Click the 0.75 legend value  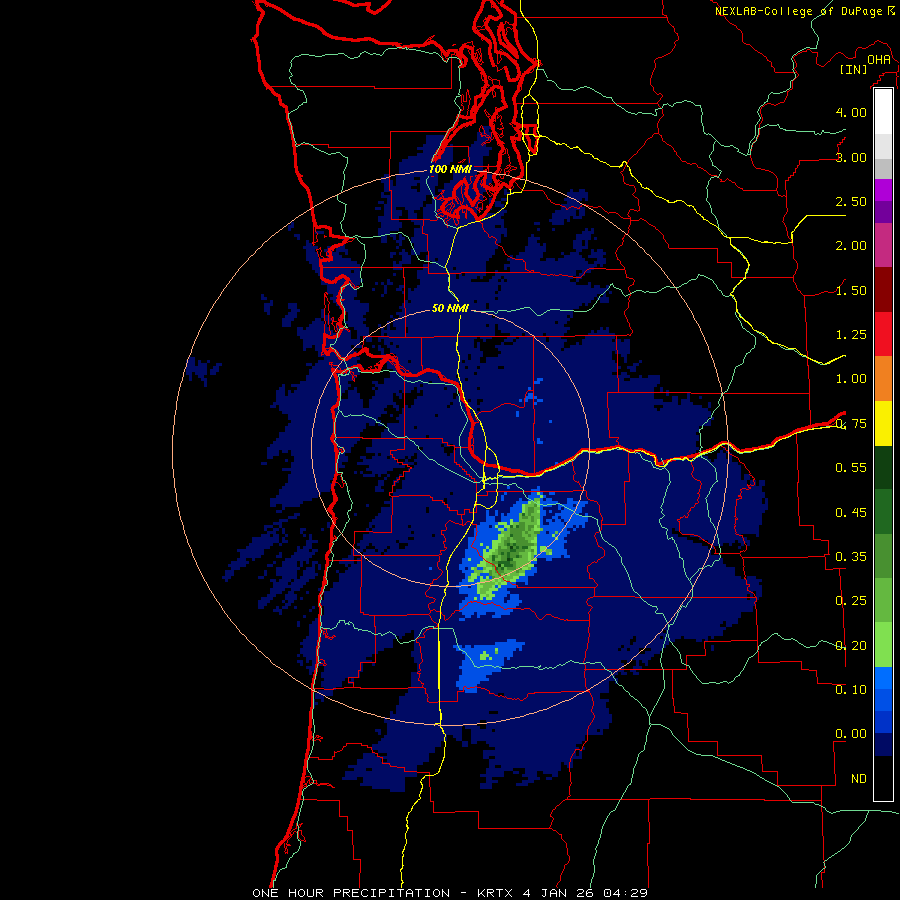851,424
